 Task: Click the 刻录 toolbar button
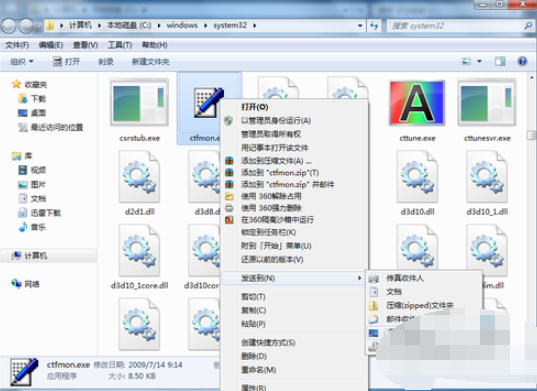[106, 62]
